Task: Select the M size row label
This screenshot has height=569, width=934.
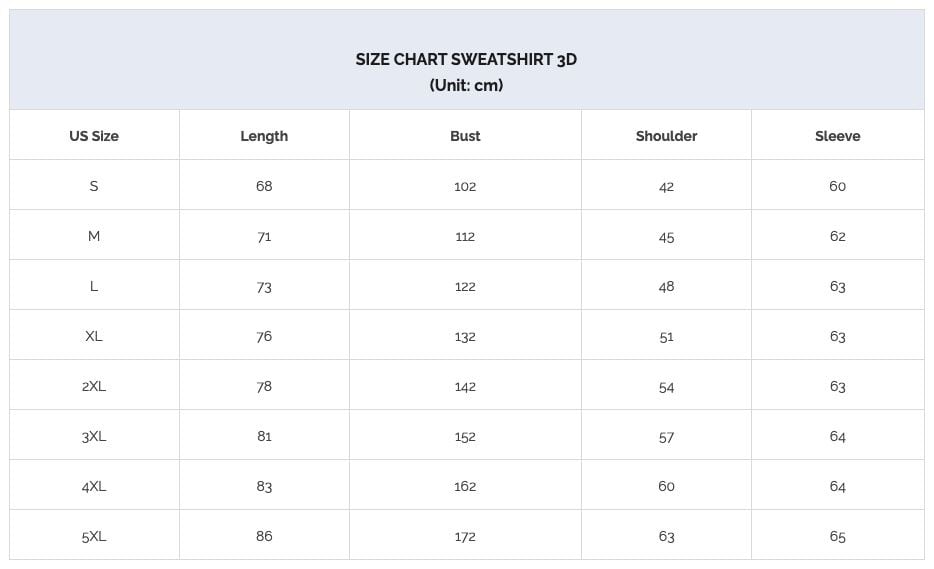Action: click(94, 236)
